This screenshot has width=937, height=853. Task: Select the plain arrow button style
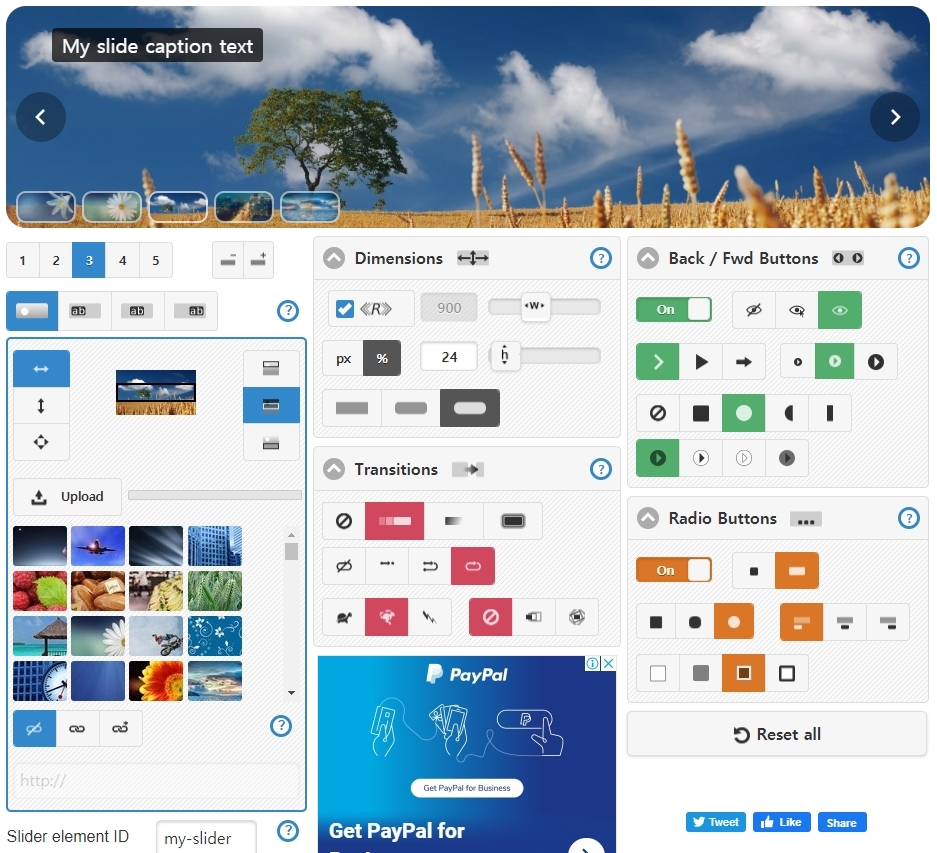click(x=744, y=362)
